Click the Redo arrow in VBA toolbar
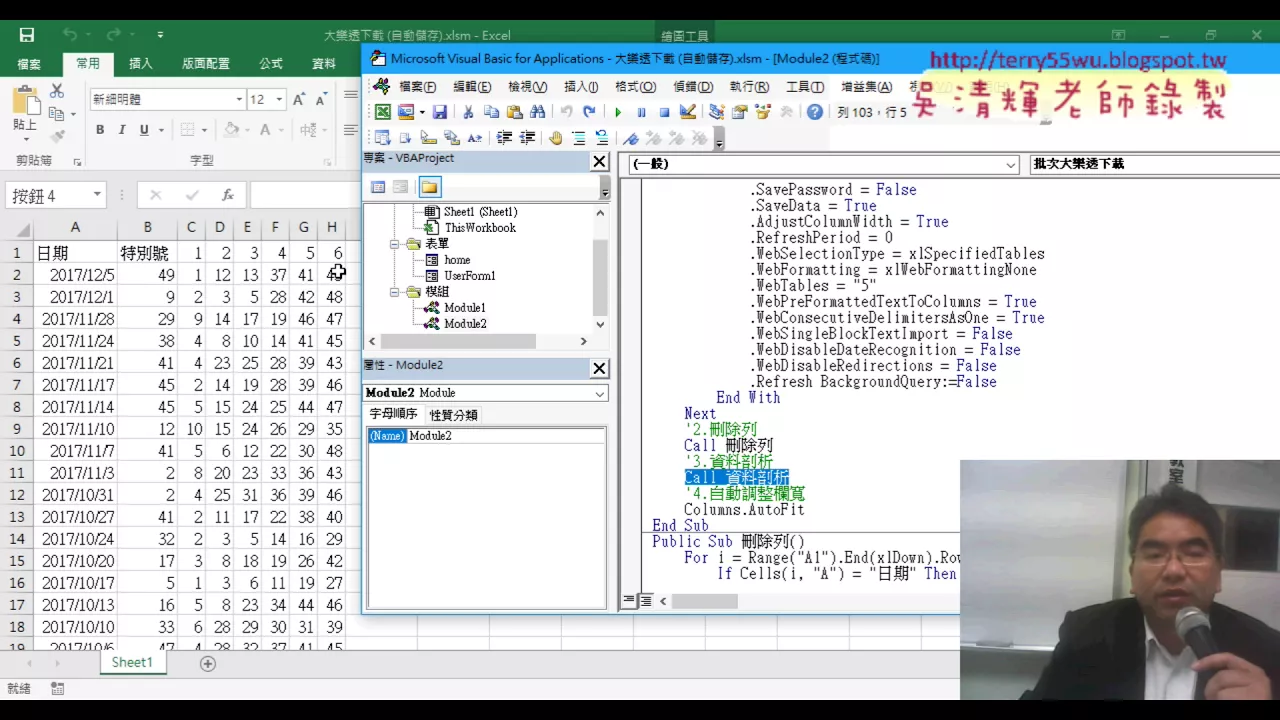Viewport: 1280px width, 720px height. tap(589, 112)
